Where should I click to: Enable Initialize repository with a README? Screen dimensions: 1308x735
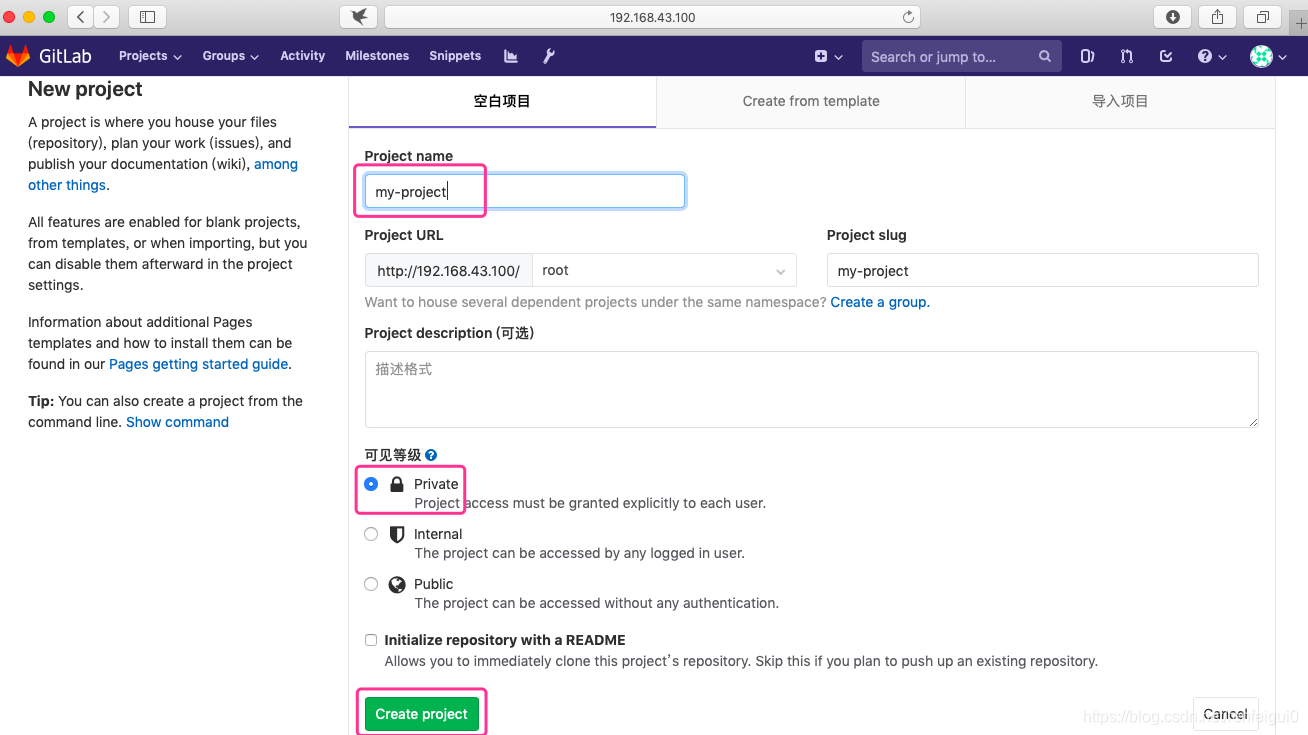tap(371, 640)
